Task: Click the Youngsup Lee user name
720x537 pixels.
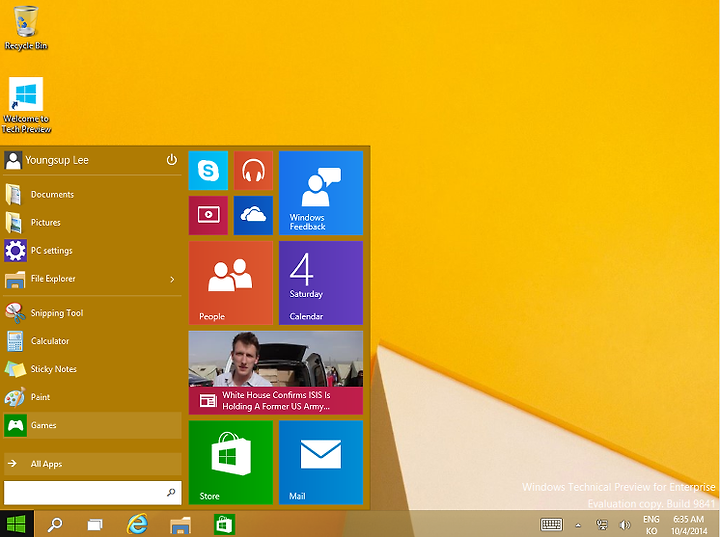Action: [56, 160]
